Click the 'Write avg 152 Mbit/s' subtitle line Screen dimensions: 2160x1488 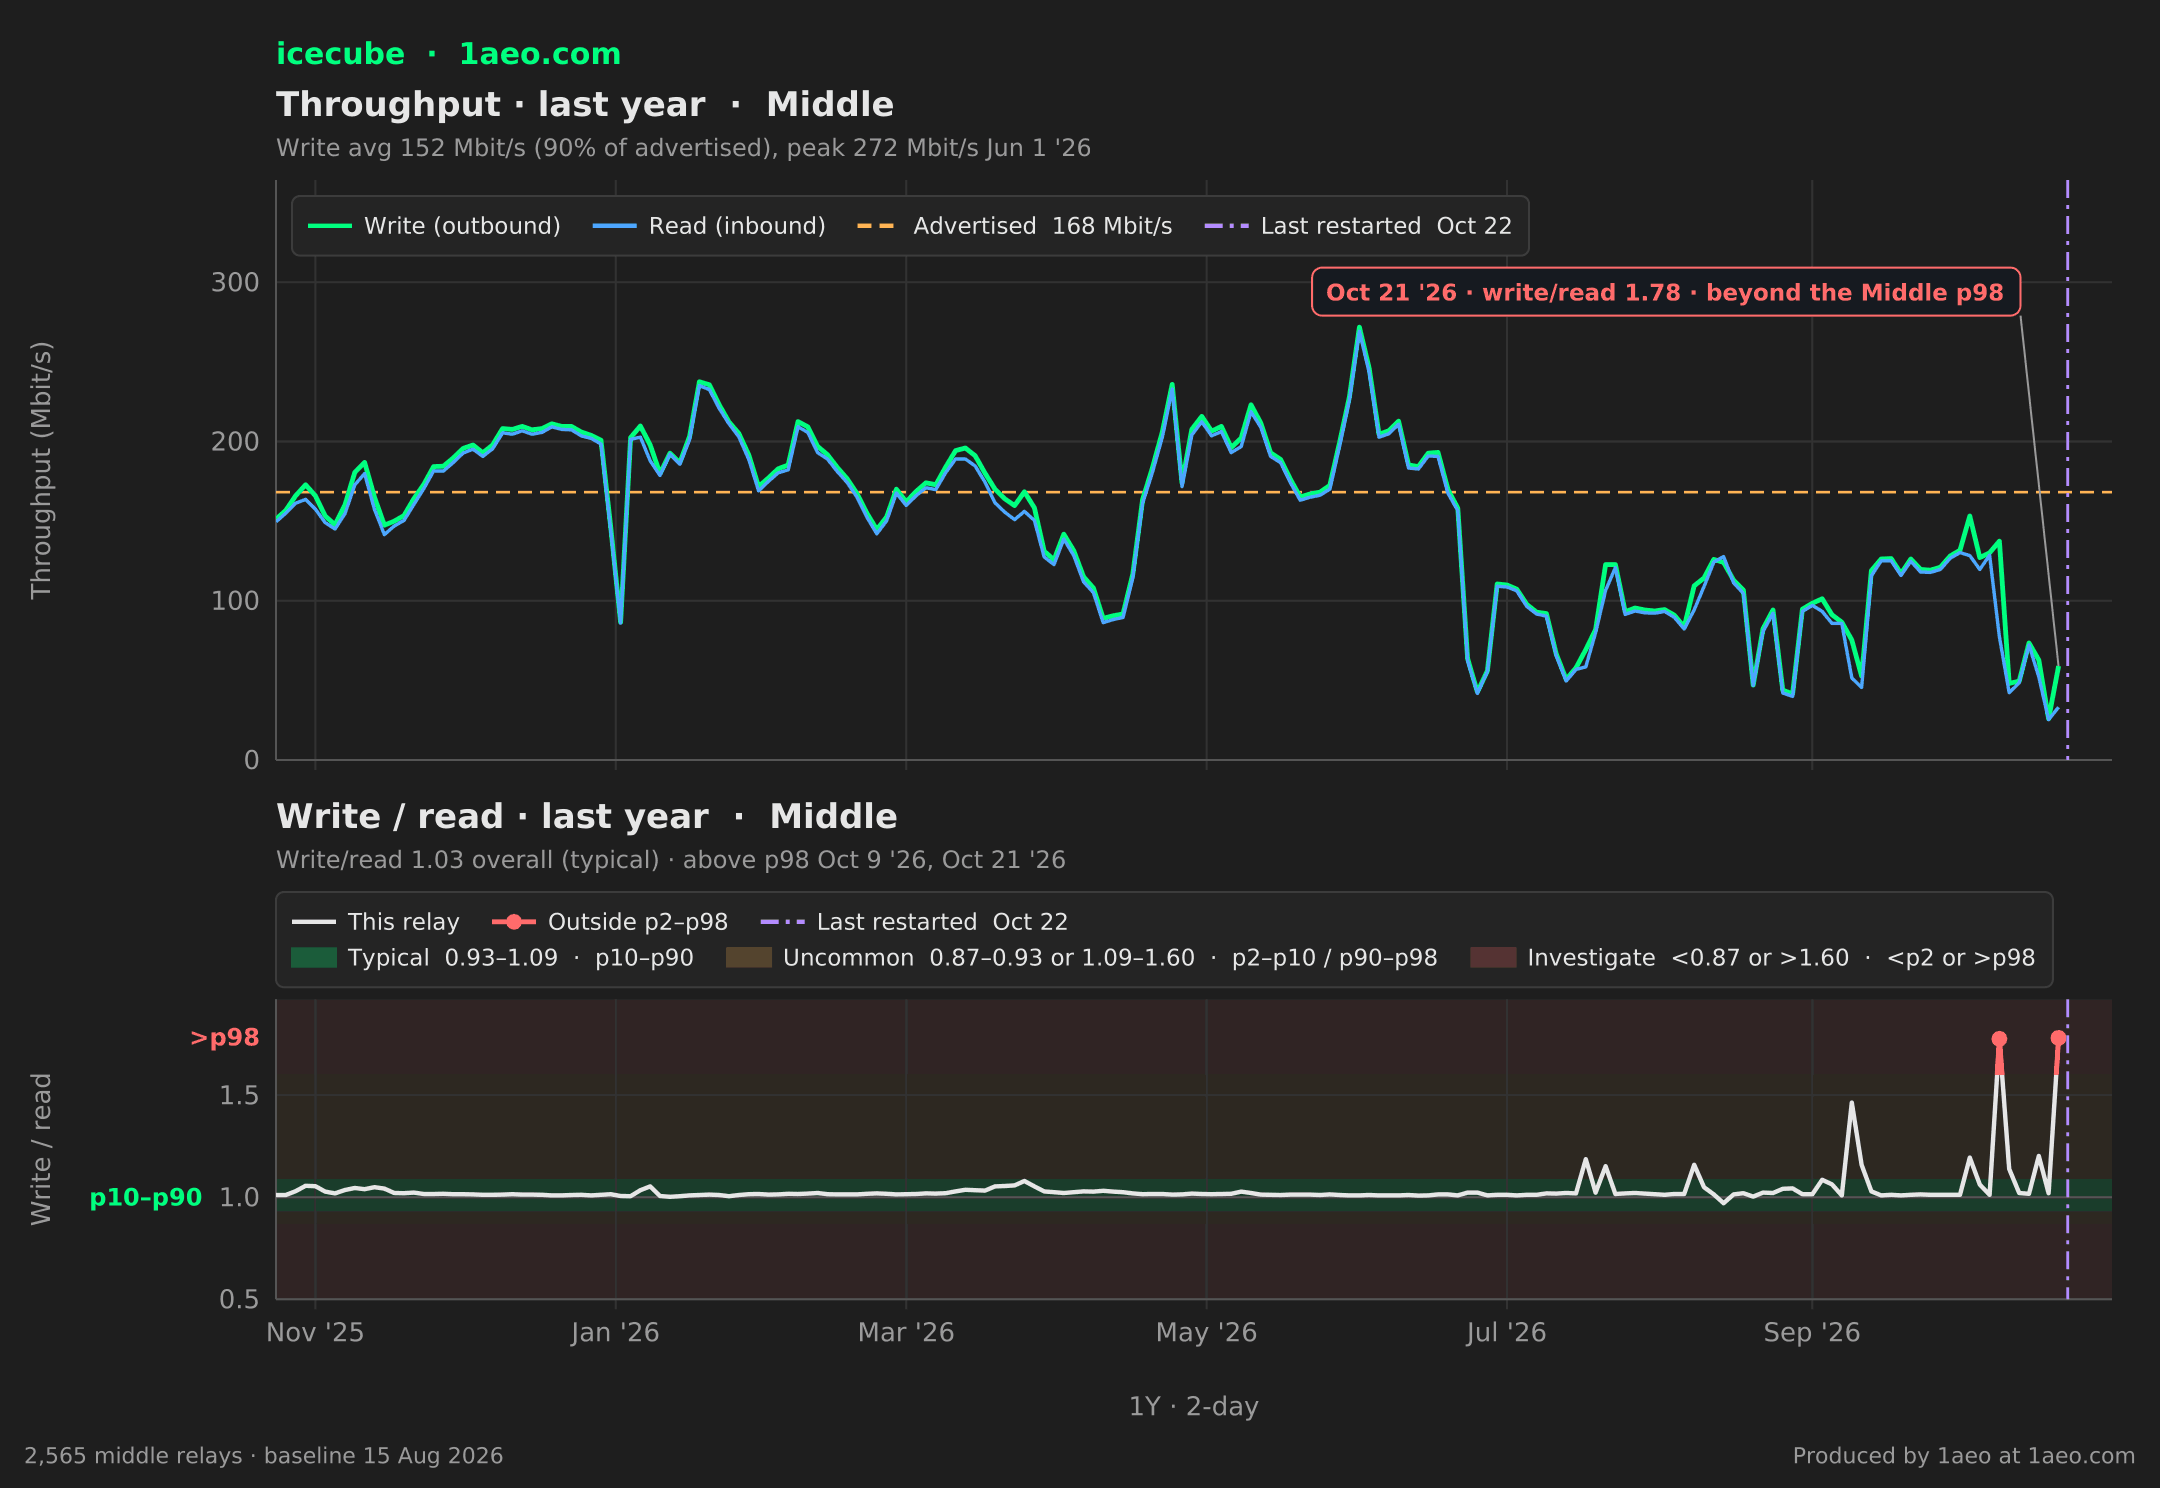(x=683, y=148)
